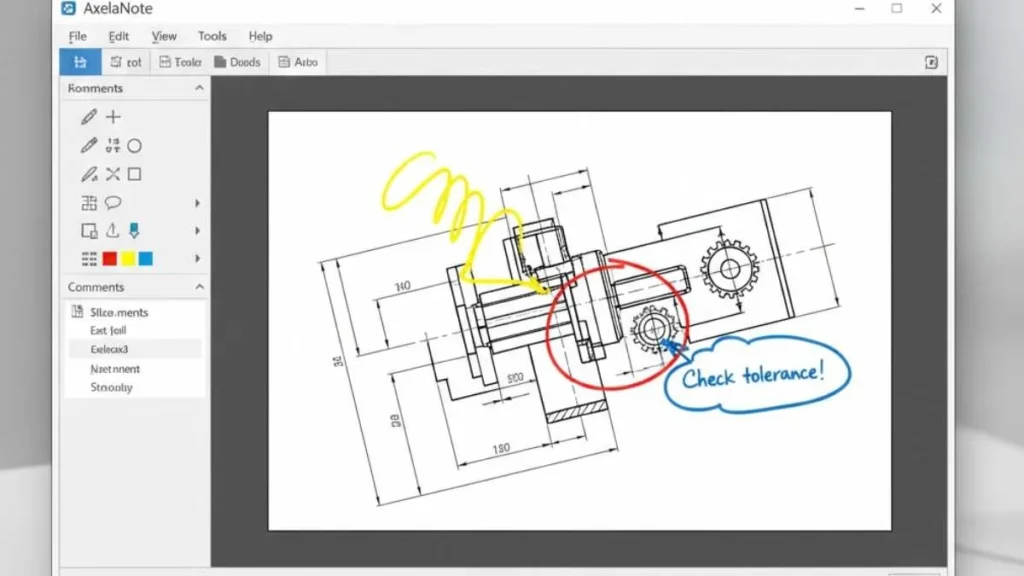Collapse the Ronments panel with its chevron
Viewport: 1024px width, 576px height.
point(198,88)
